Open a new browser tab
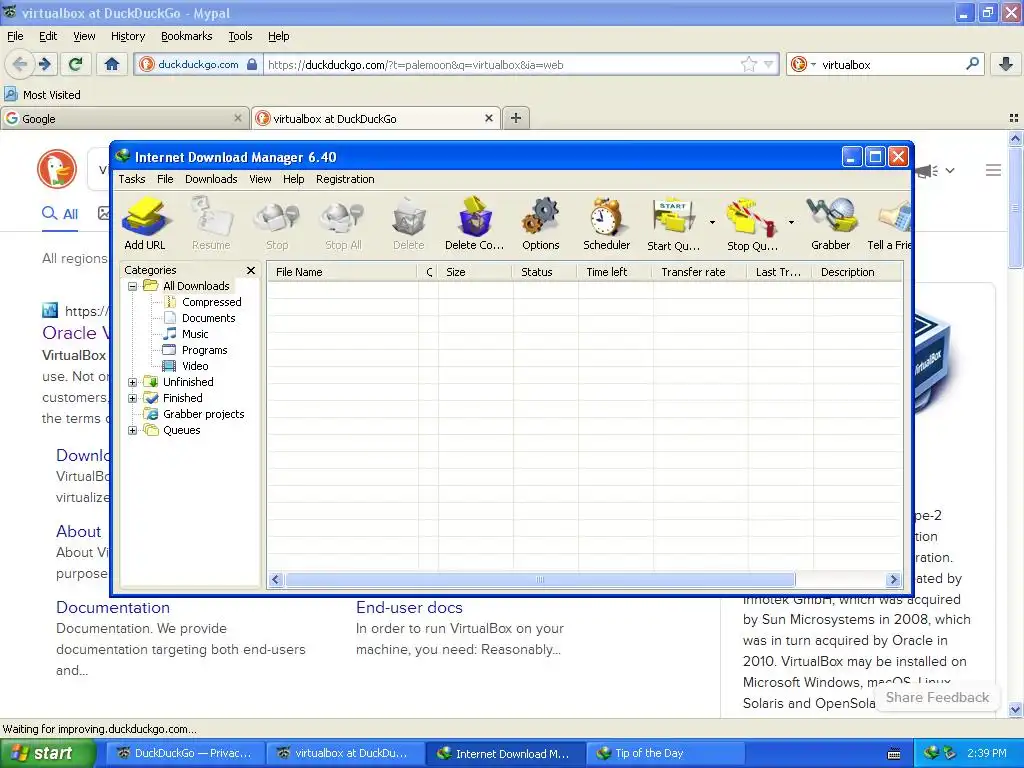1024x768 pixels. tap(516, 118)
